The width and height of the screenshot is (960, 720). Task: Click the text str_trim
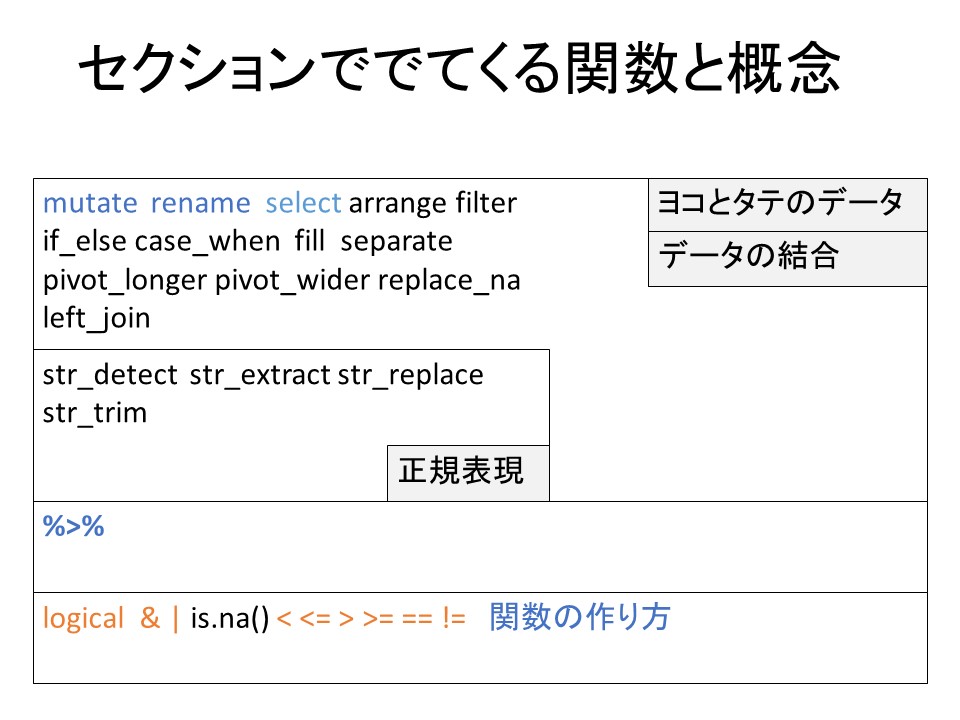click(x=94, y=413)
